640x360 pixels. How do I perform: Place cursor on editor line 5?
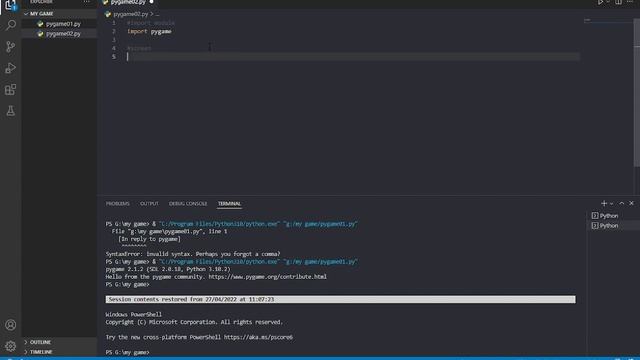click(353, 57)
